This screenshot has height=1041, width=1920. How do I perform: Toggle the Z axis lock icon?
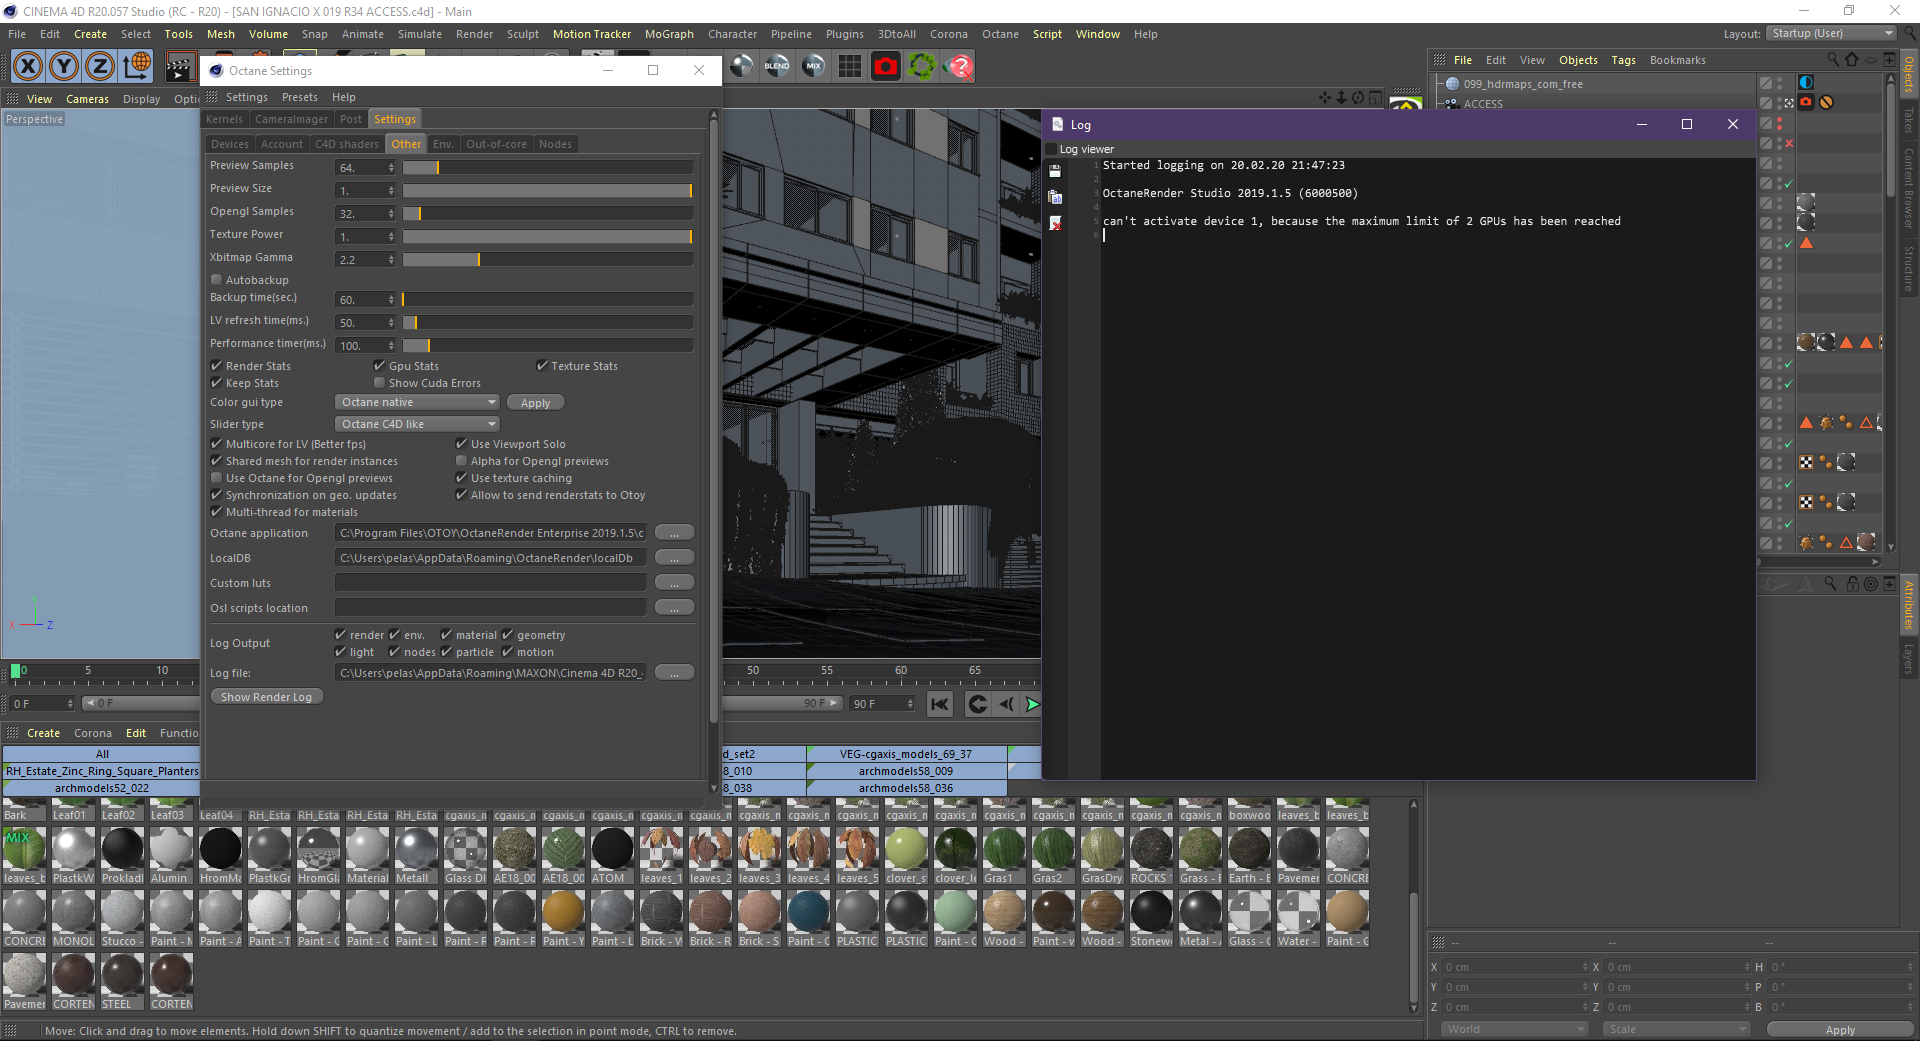coord(99,67)
